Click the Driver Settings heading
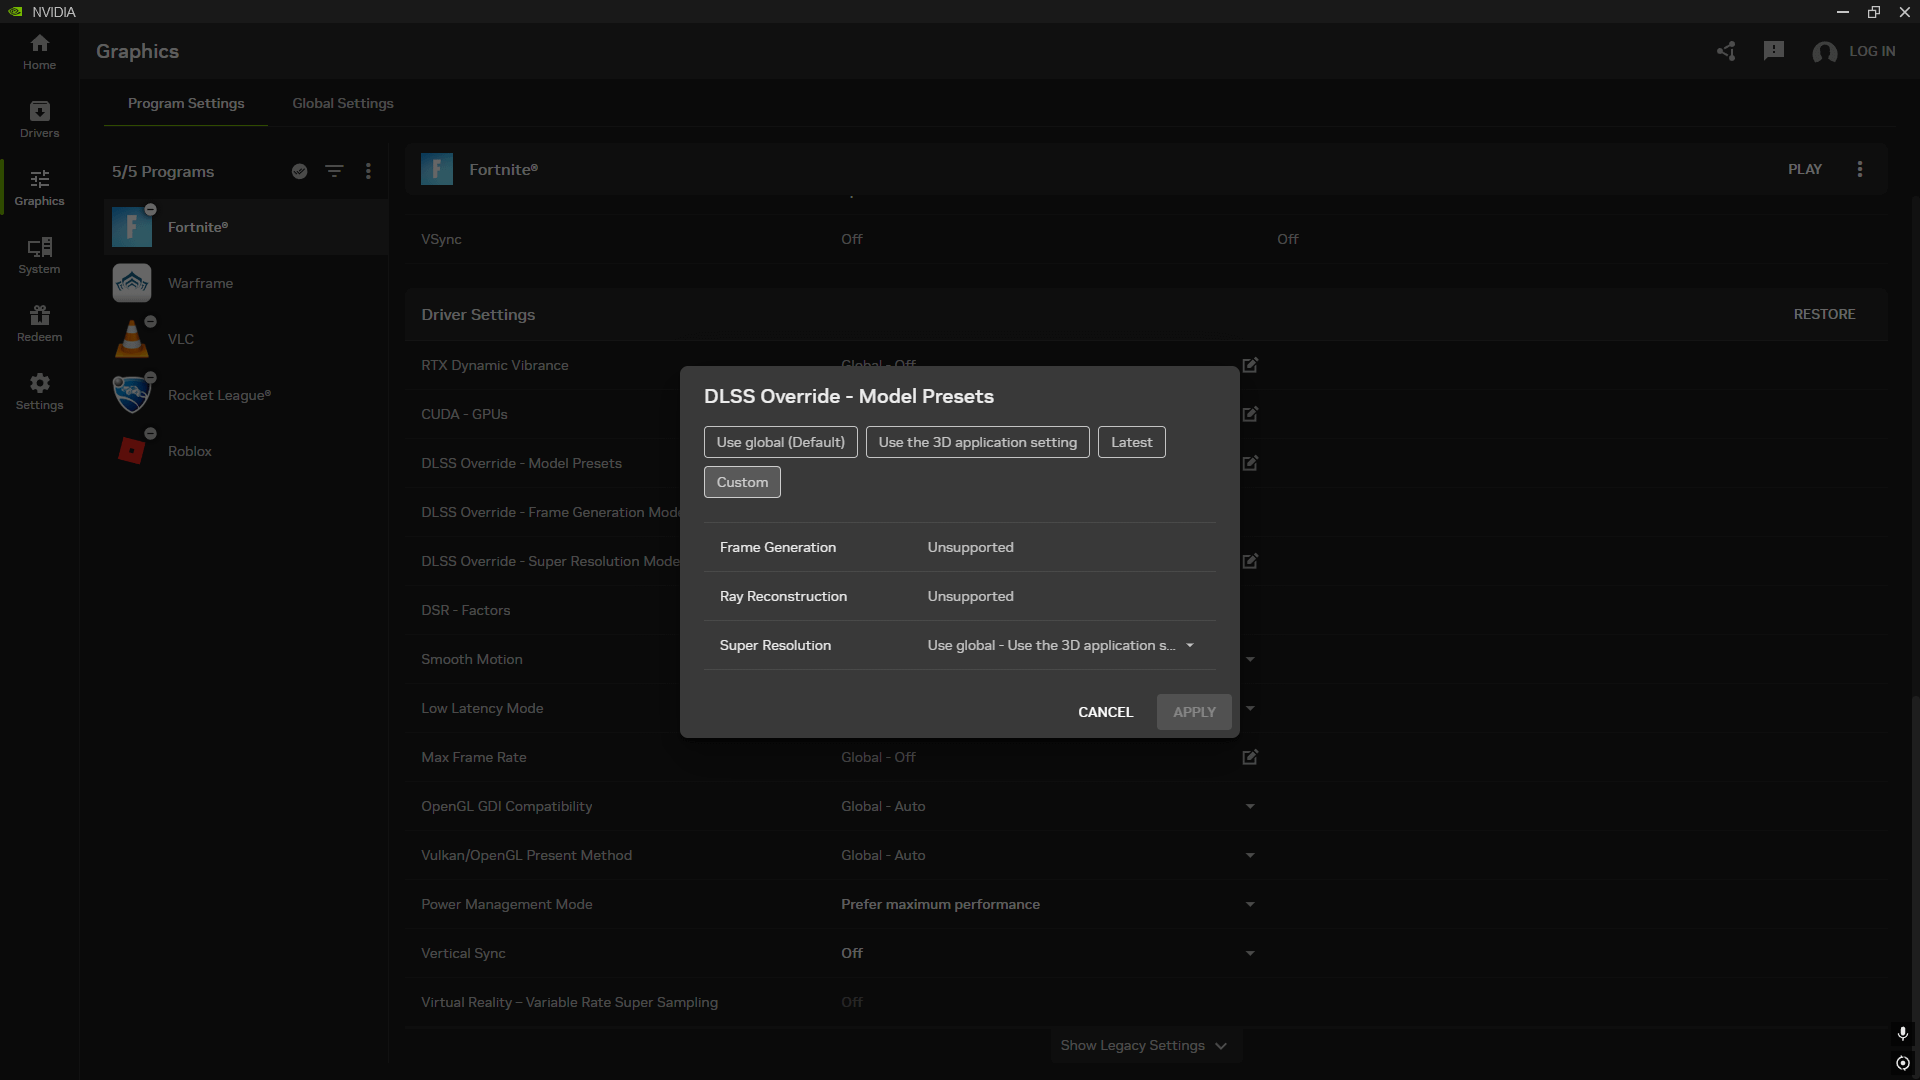This screenshot has height=1080, width=1920. (478, 314)
